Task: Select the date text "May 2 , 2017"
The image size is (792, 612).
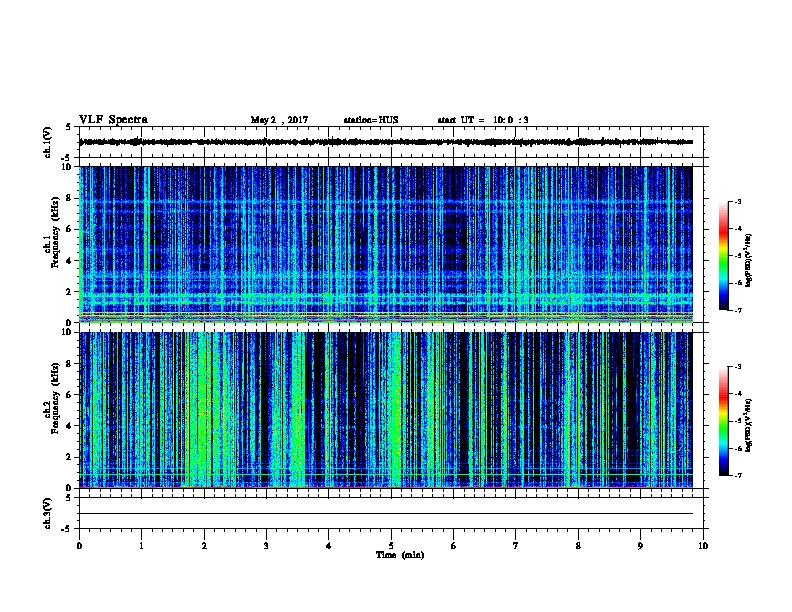Action: tap(279, 120)
